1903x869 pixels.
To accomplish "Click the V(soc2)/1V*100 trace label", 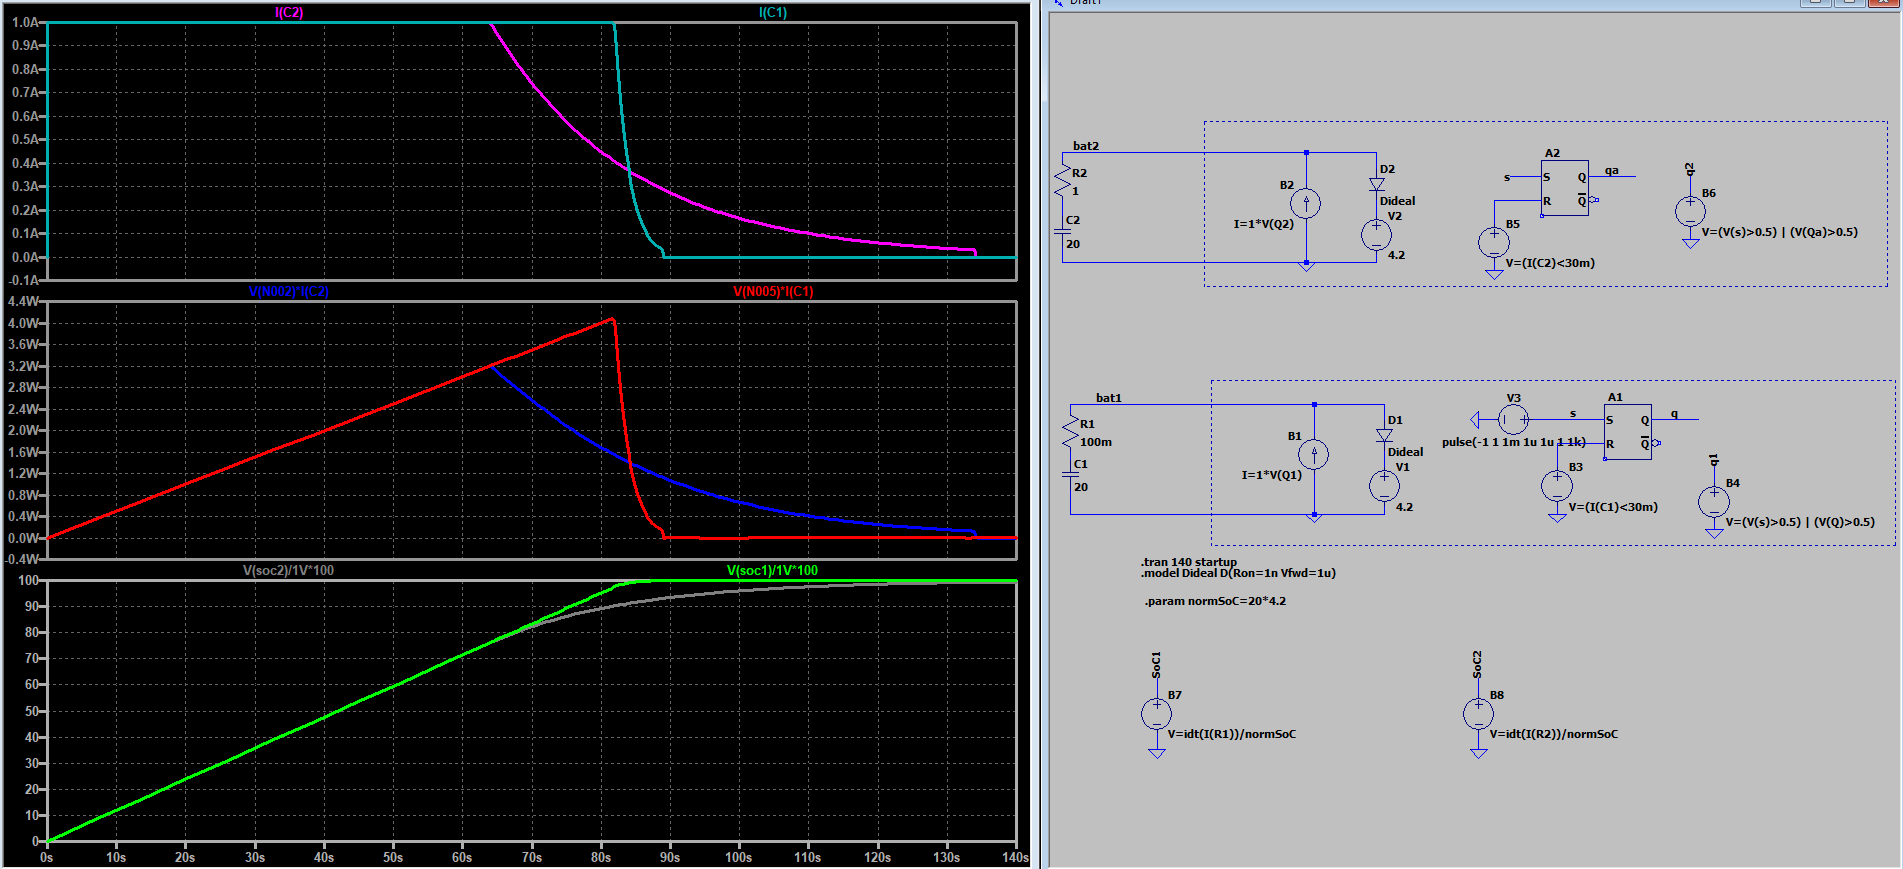I will pyautogui.click(x=289, y=570).
